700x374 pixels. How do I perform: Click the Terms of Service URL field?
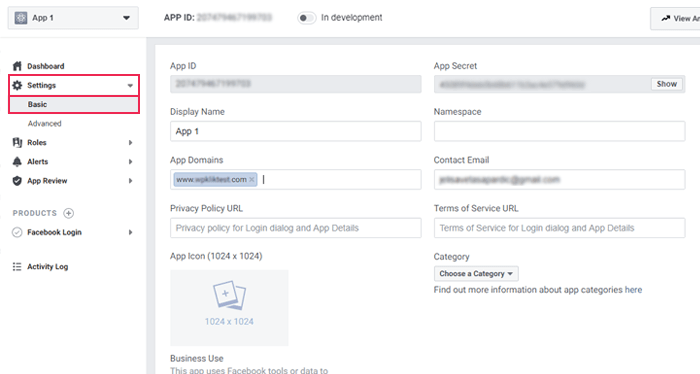pos(559,228)
